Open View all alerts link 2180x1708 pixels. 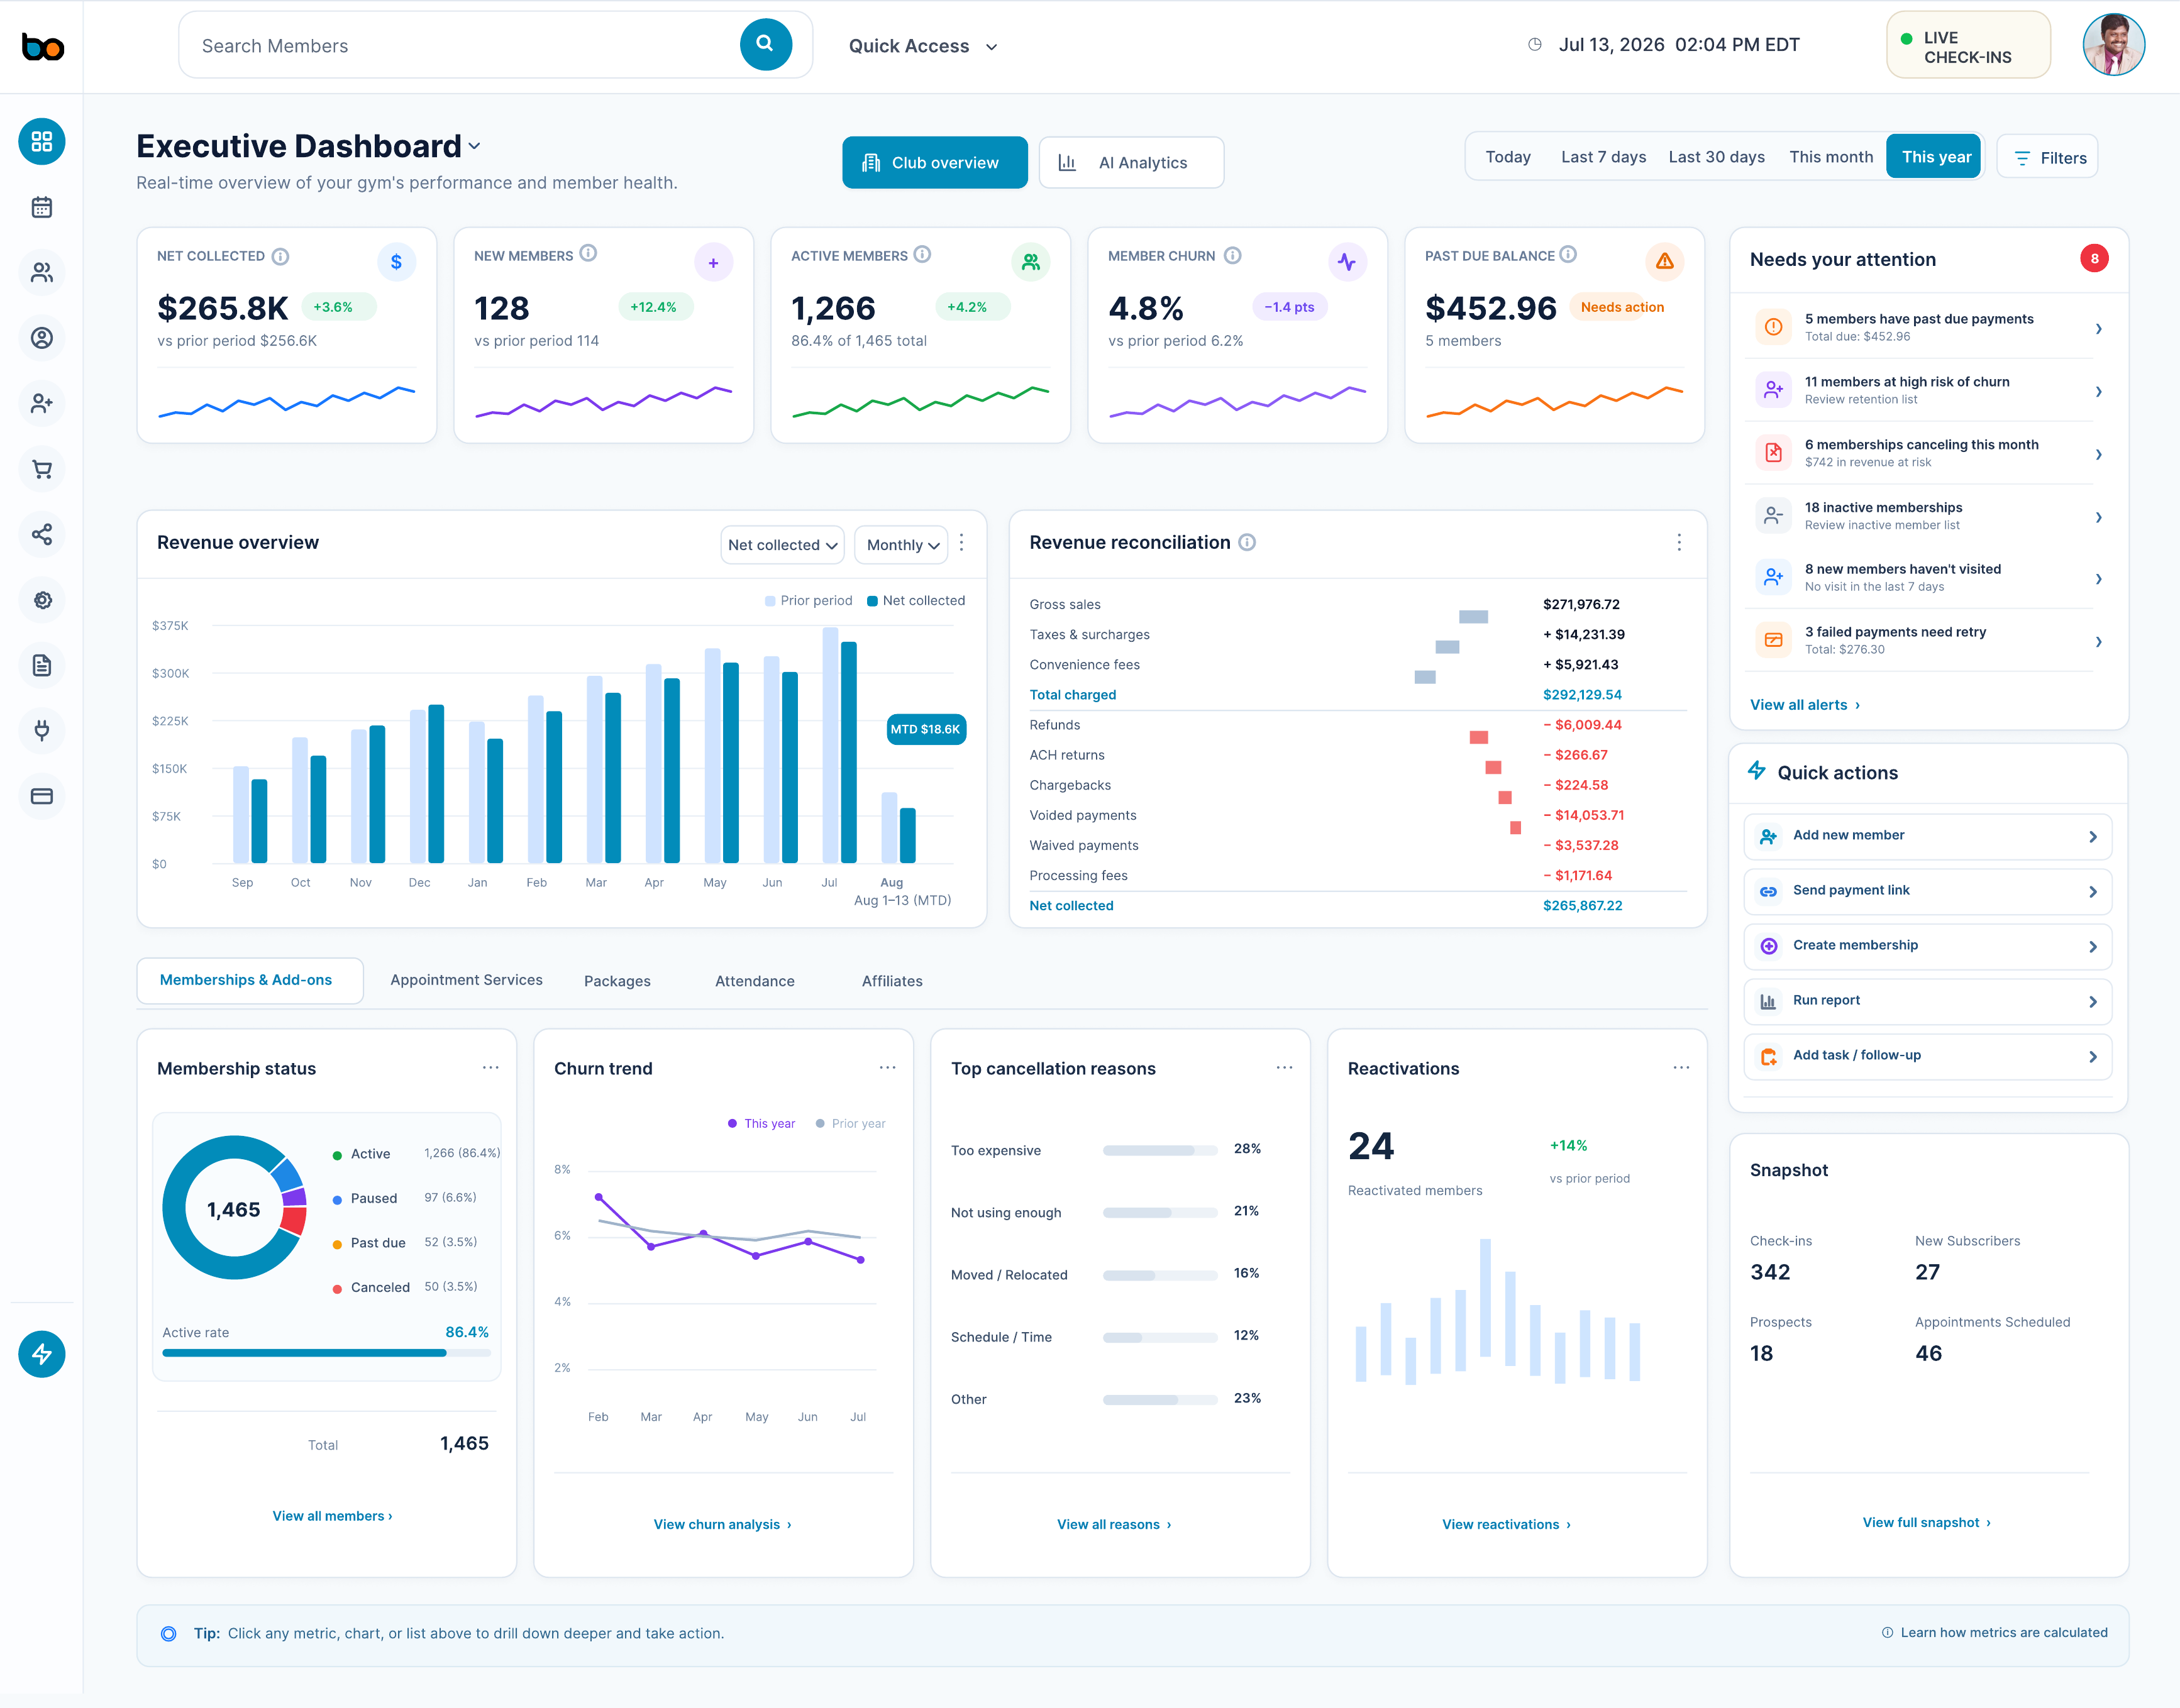click(x=1805, y=705)
